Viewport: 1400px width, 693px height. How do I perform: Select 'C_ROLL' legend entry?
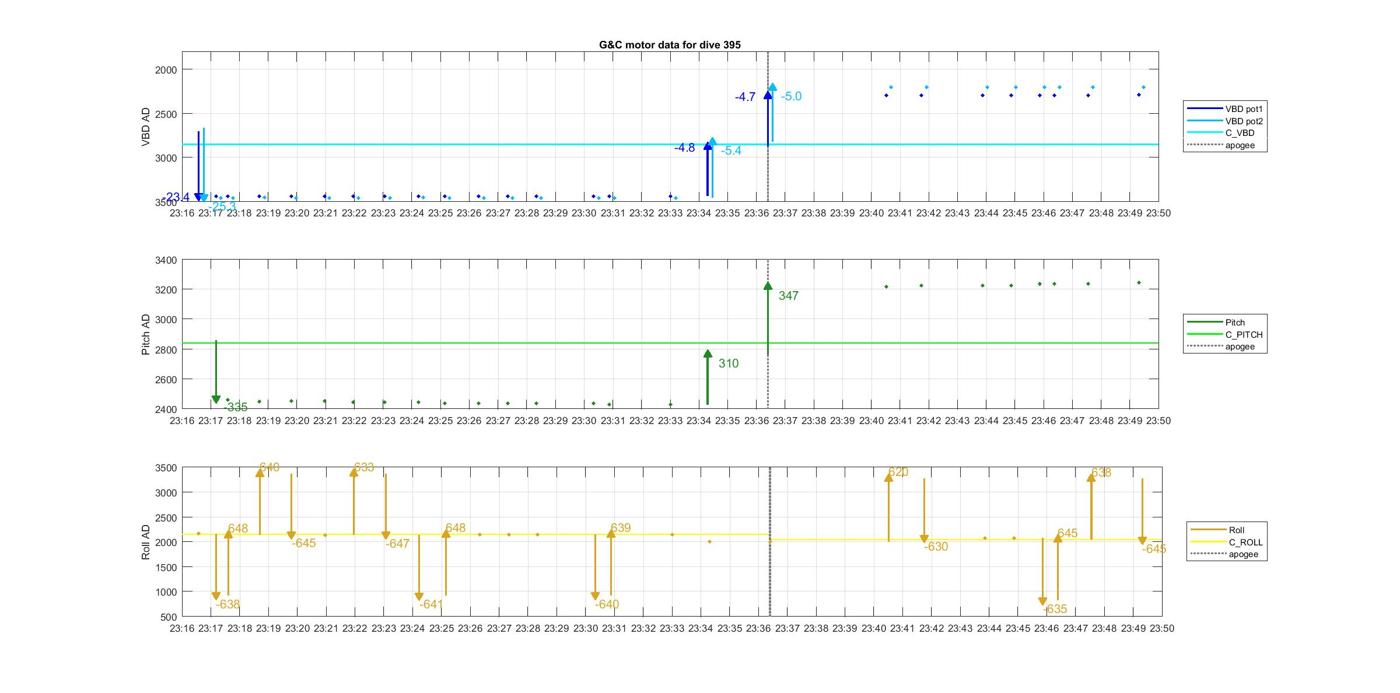point(1246,542)
